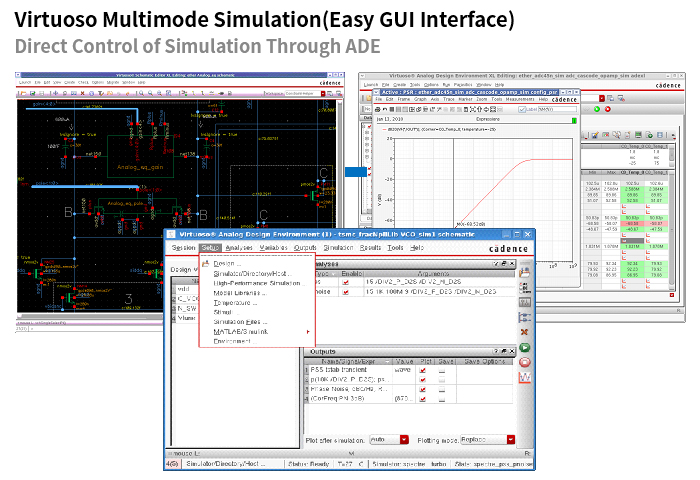This screenshot has width=700, height=480.
Task: Open Parasitics menu in ADE XL window
Action: 463,84
